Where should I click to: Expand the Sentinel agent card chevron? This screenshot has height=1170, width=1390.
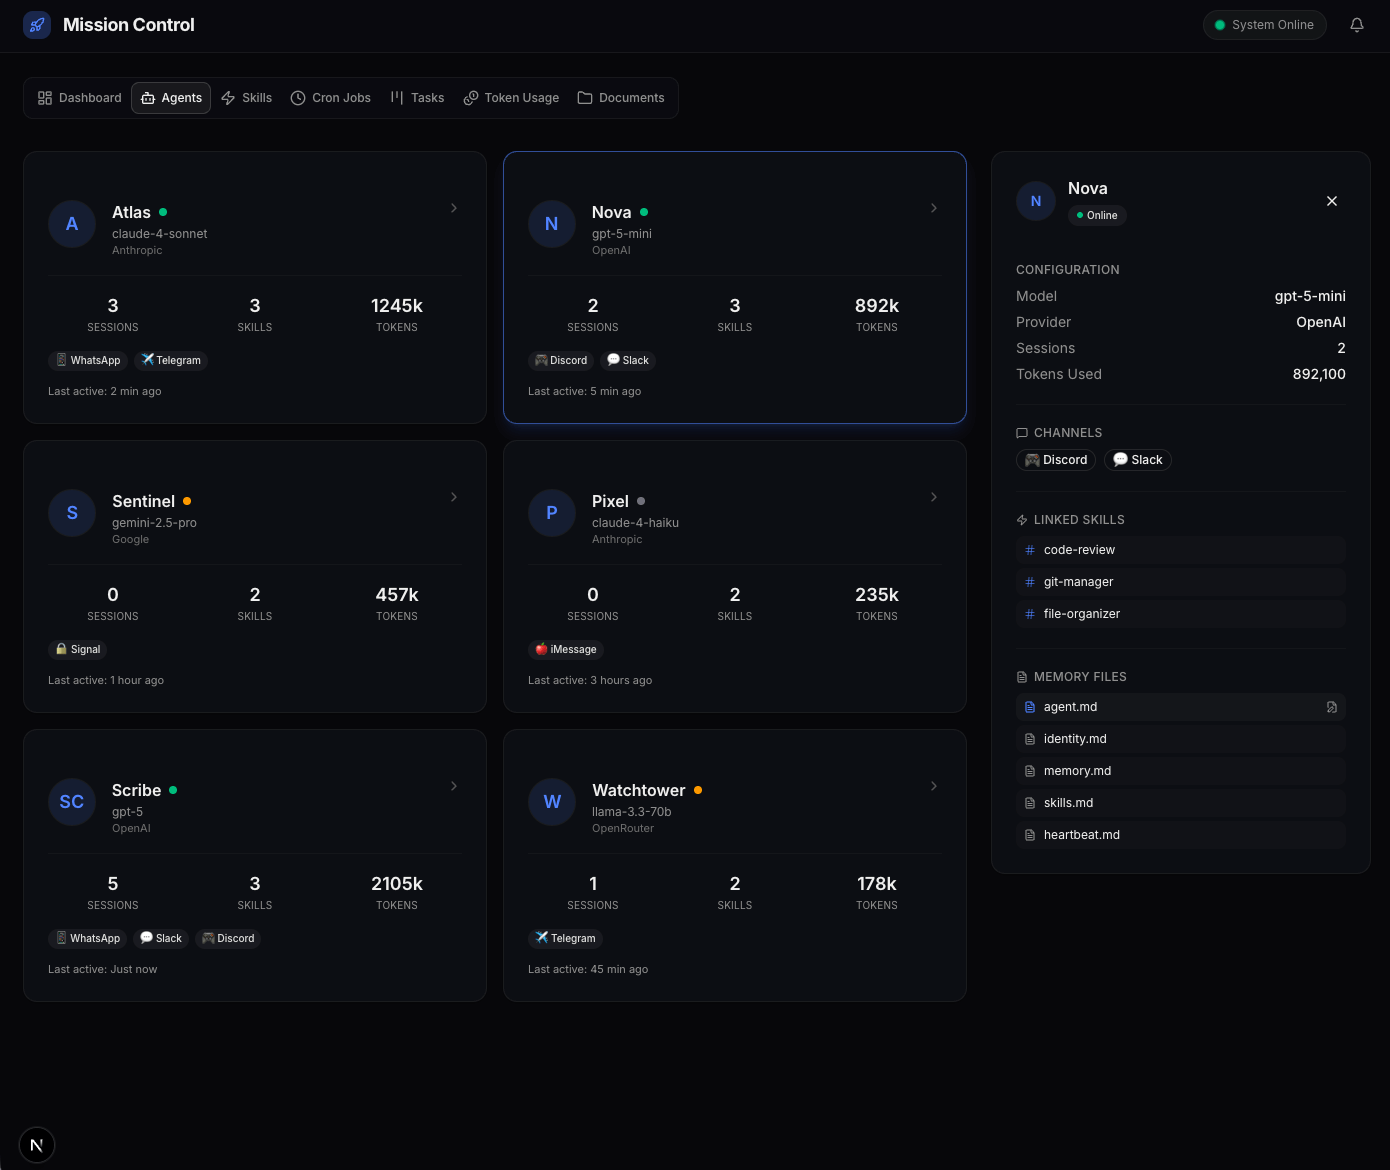point(454,497)
